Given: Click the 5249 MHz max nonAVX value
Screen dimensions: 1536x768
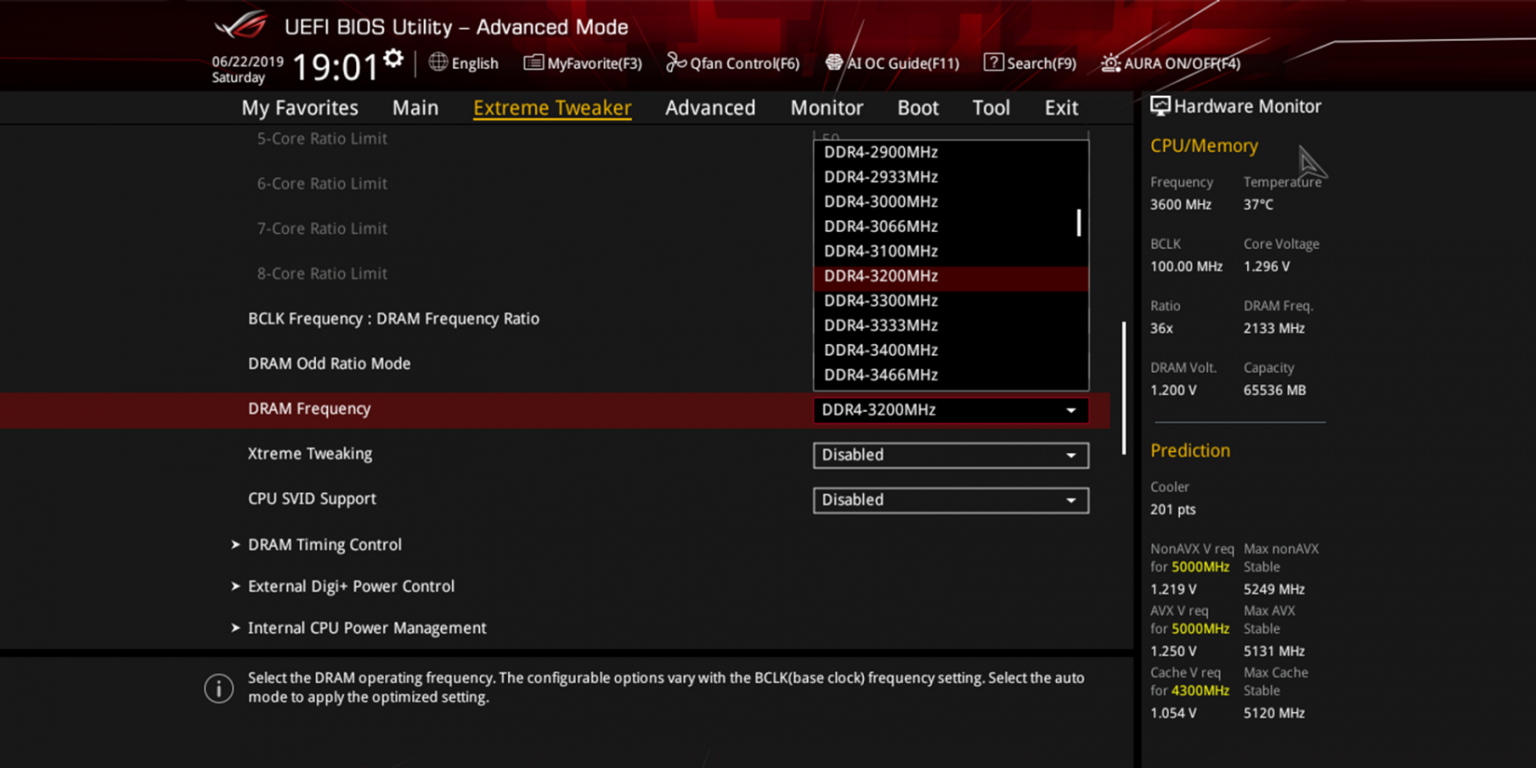Looking at the screenshot, I should tap(1274, 590).
